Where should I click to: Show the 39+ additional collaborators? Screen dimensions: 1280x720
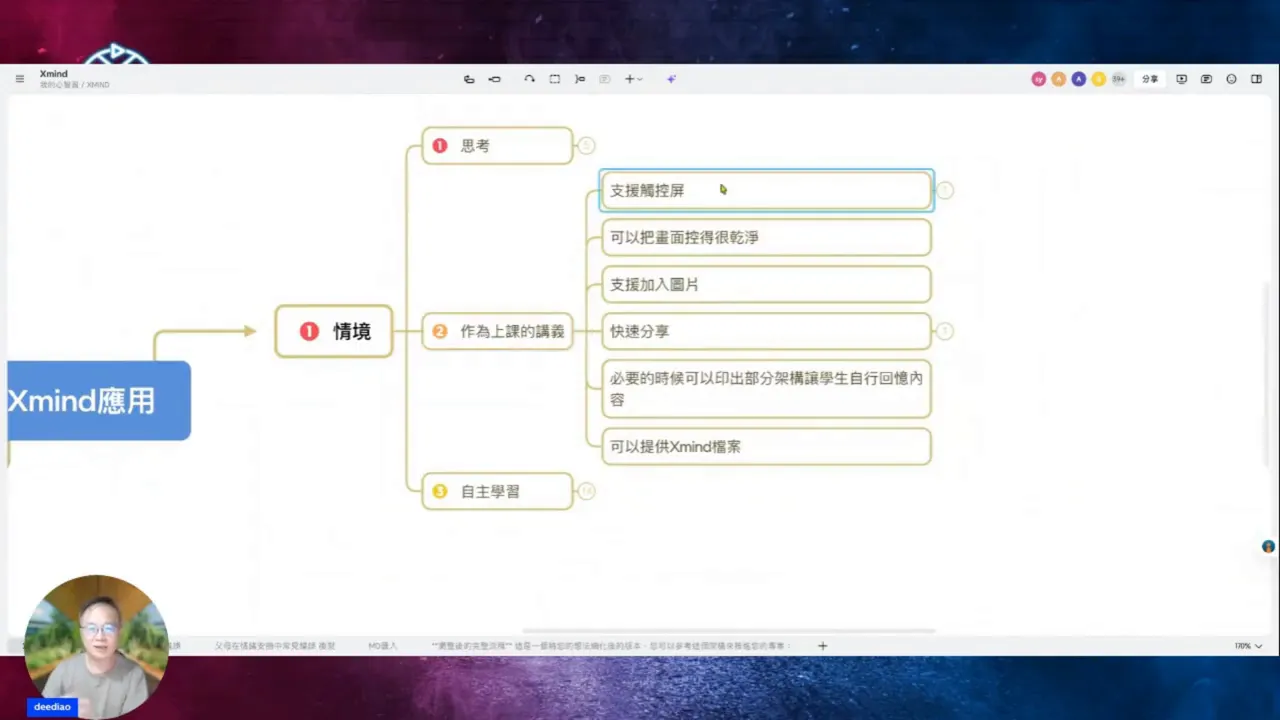click(1118, 79)
